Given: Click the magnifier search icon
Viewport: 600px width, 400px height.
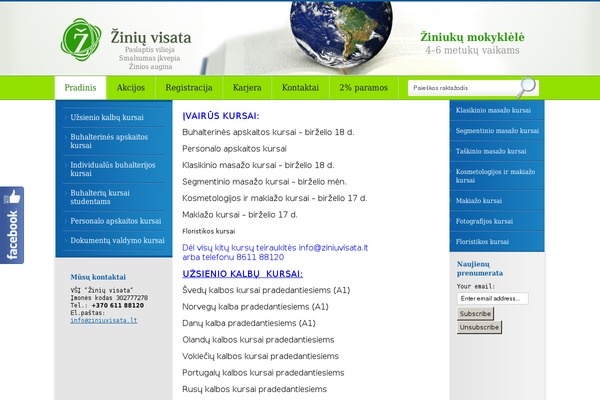Looking at the screenshot, I should click(x=527, y=87).
